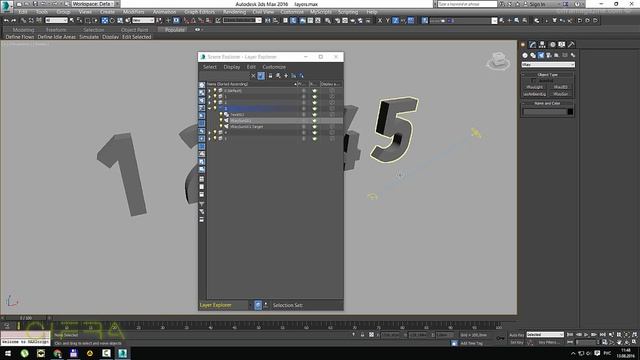Image resolution: width=640 pixels, height=360 pixels.
Task: Toggle Display as Box for 0 (default) layer
Action: 331,91
